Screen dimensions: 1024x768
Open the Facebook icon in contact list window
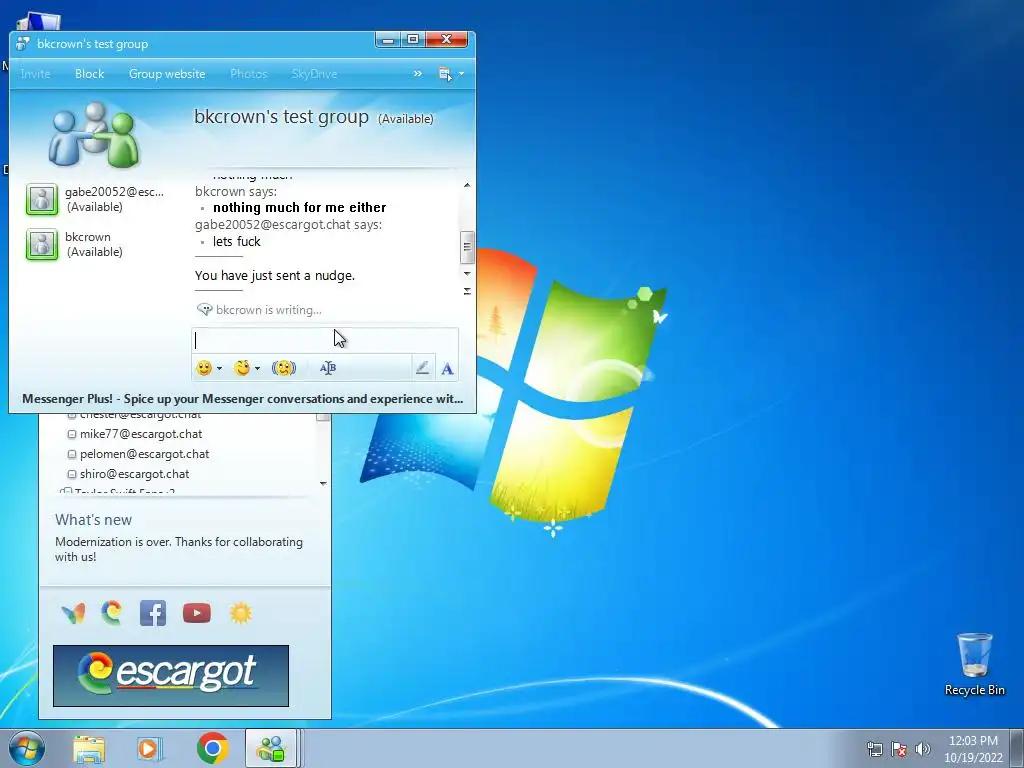(x=153, y=613)
